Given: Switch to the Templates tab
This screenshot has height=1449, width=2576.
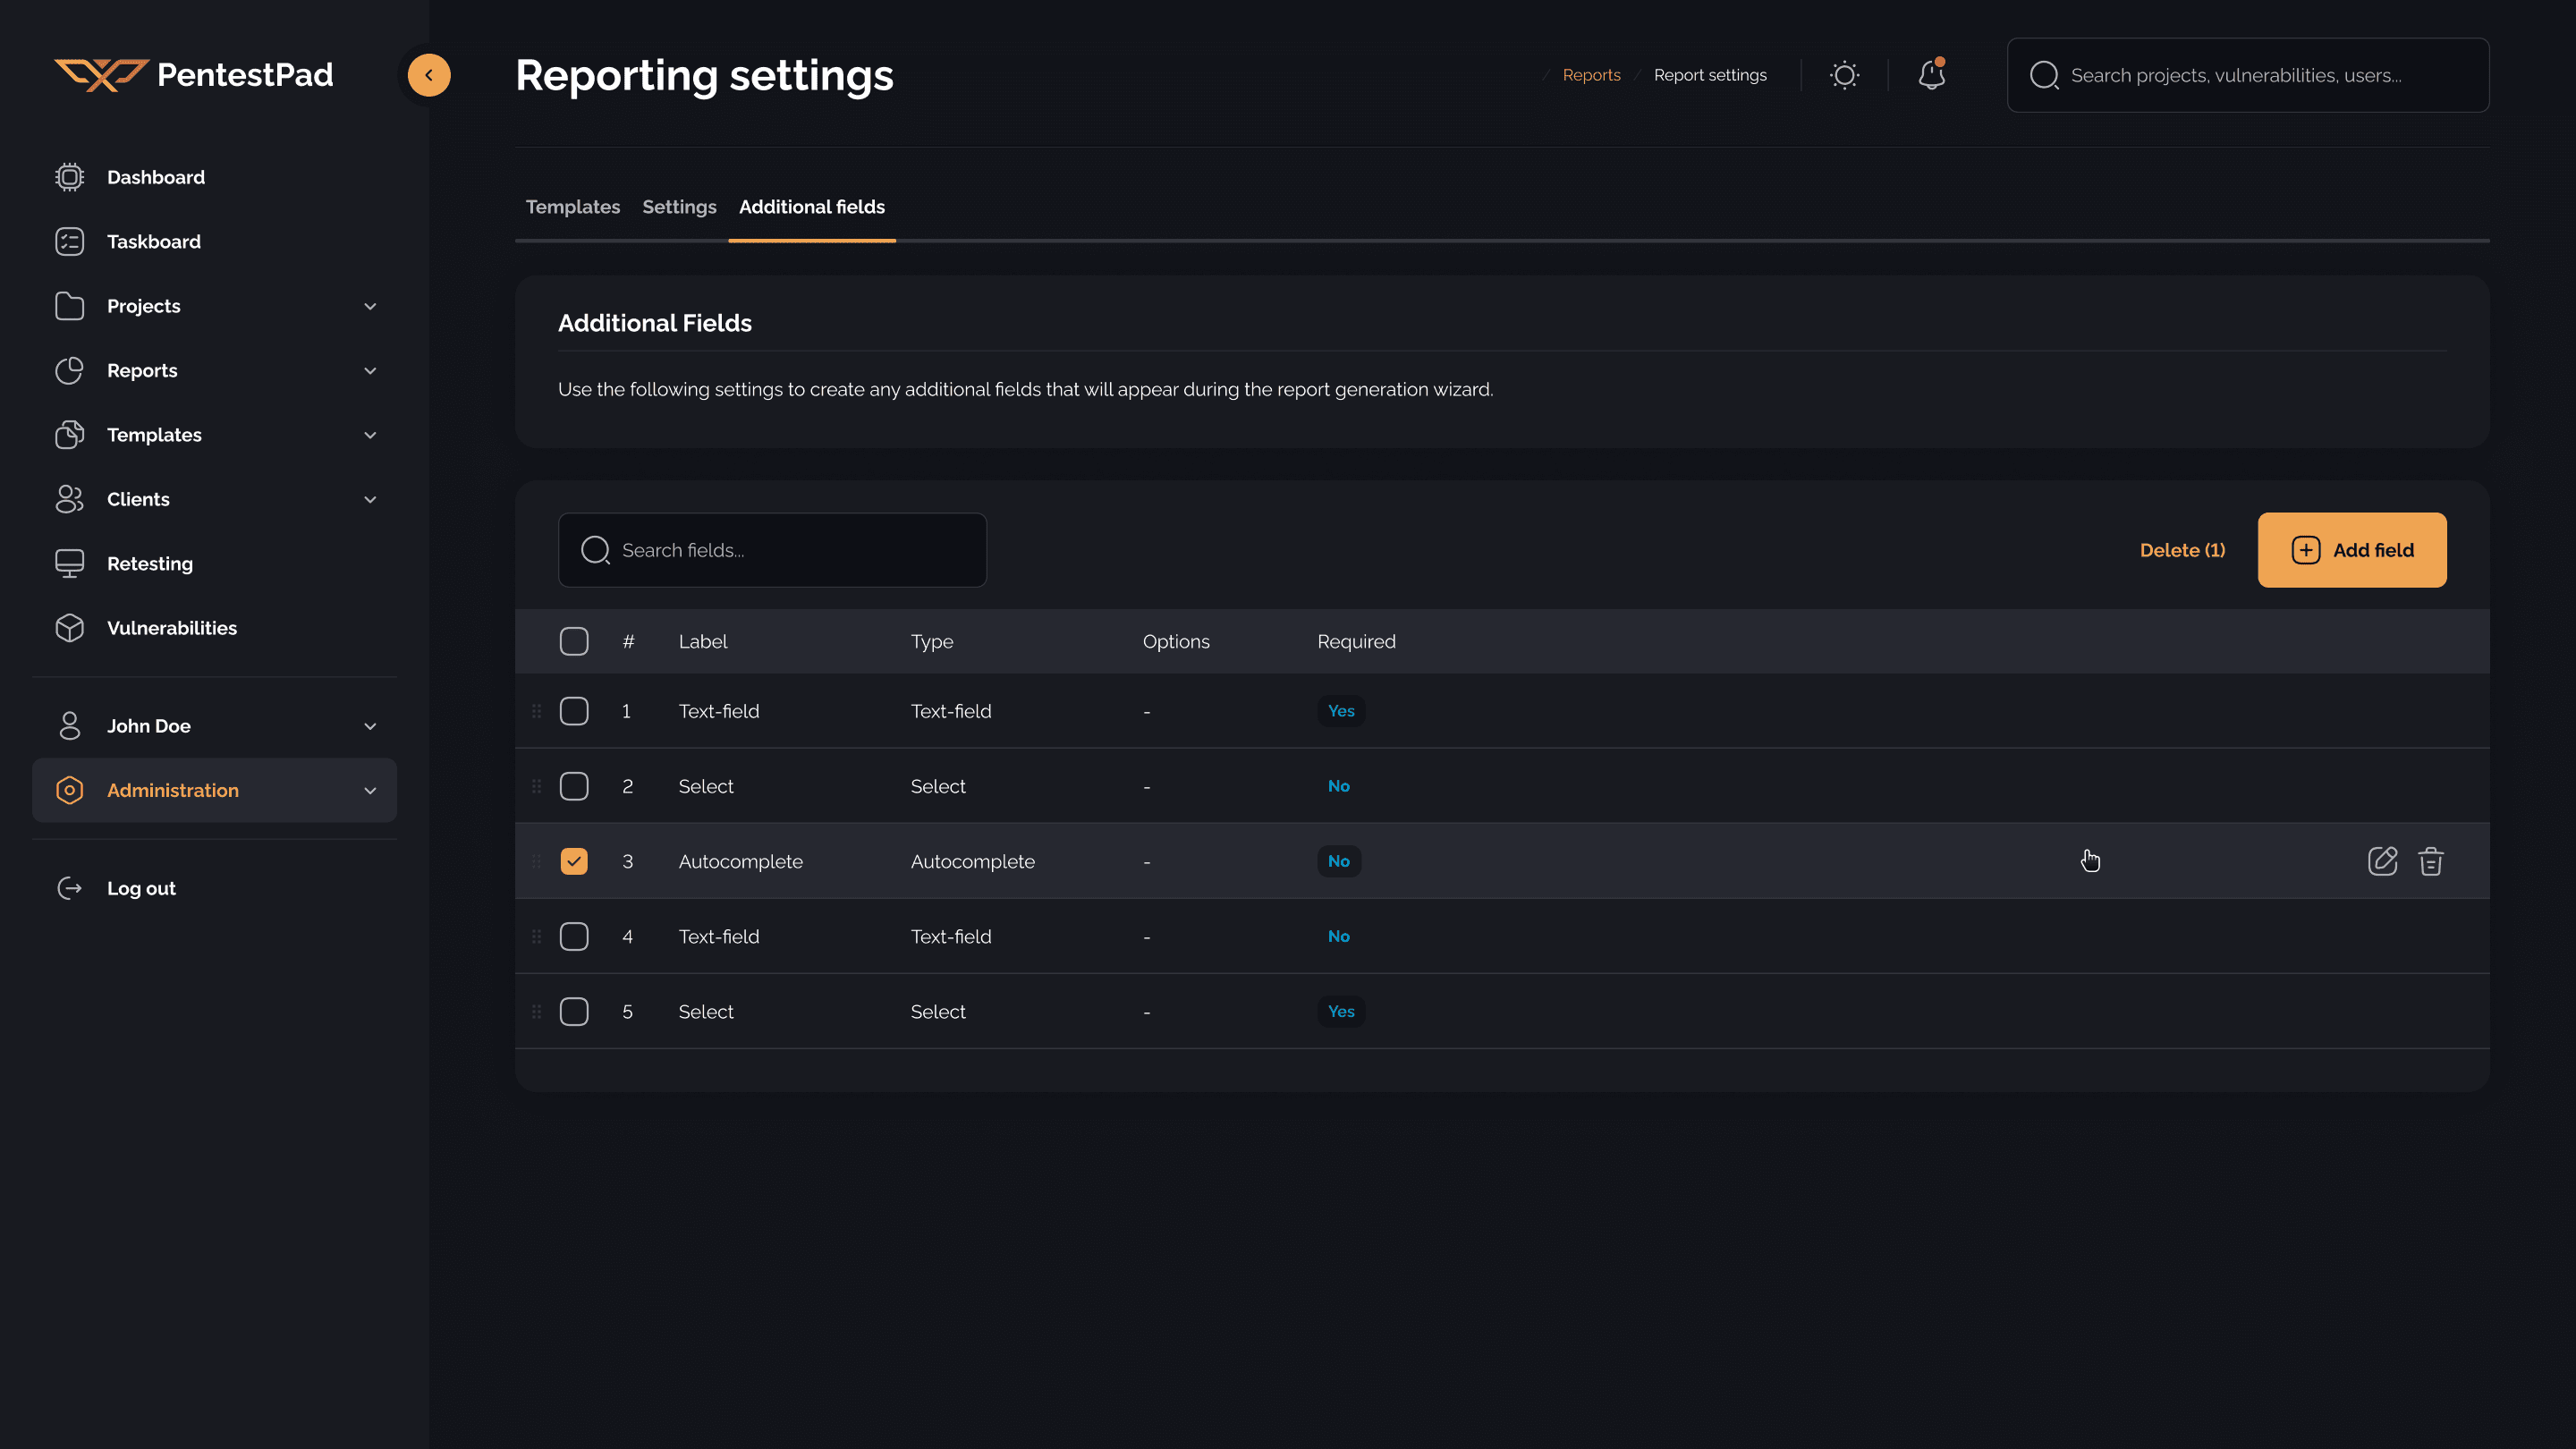Looking at the screenshot, I should 572,207.
